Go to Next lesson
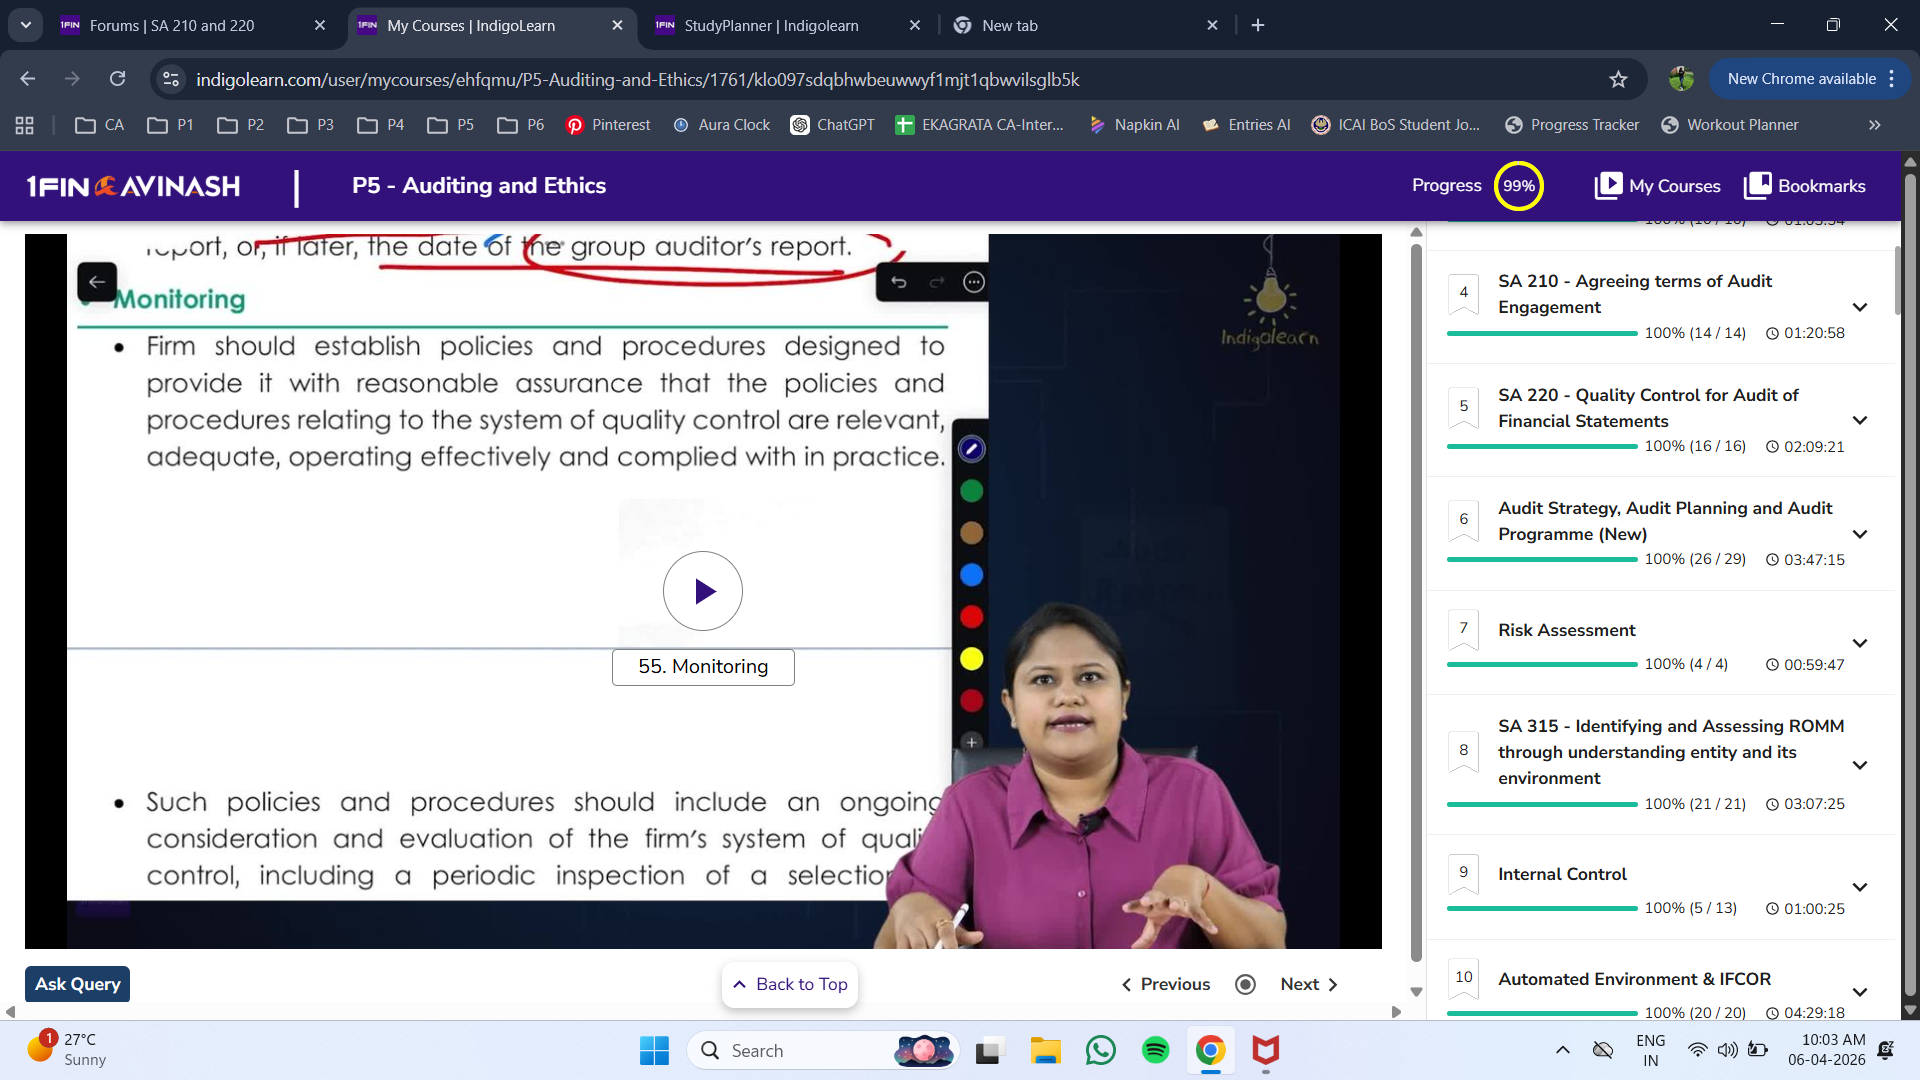The image size is (1920, 1080). coord(1308,984)
